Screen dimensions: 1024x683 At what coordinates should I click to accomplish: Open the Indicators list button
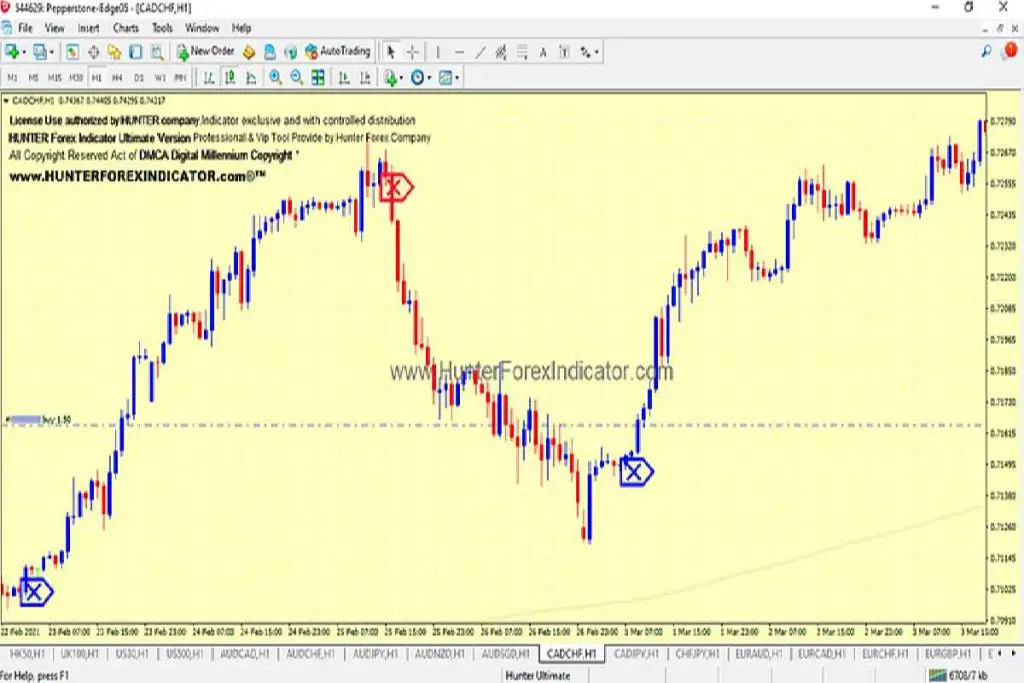(391, 78)
